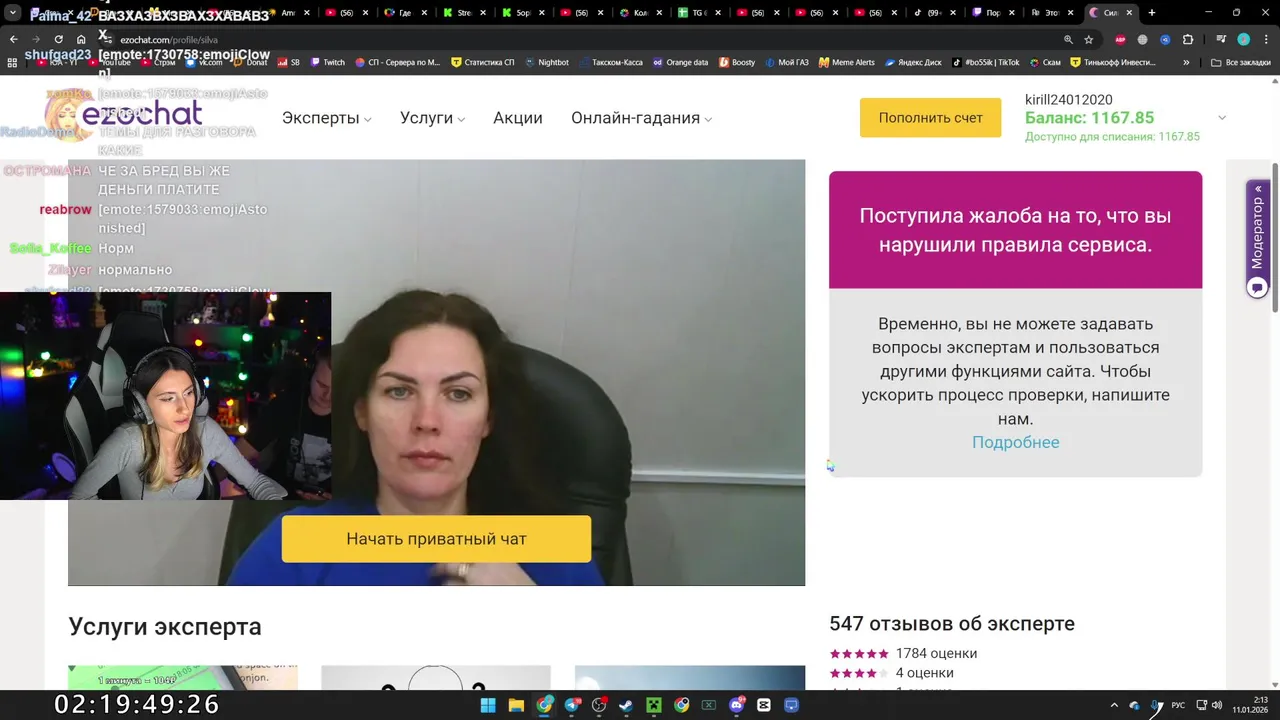Open Telegram from the taskbar
The image size is (1280, 720).
pyautogui.click(x=572, y=705)
